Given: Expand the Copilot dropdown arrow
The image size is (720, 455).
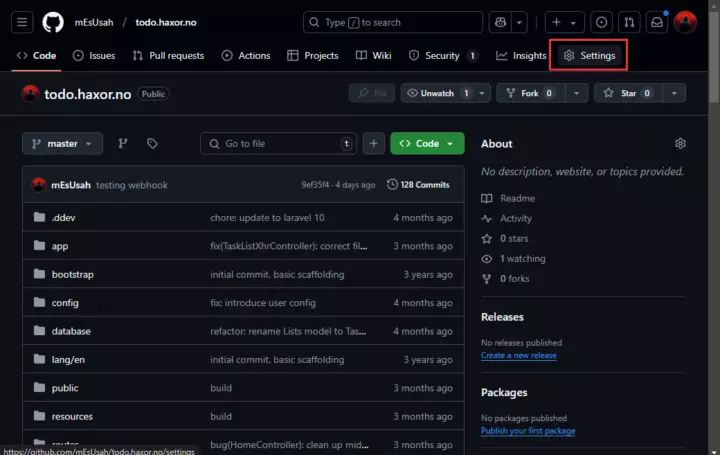Looking at the screenshot, I should (x=519, y=22).
